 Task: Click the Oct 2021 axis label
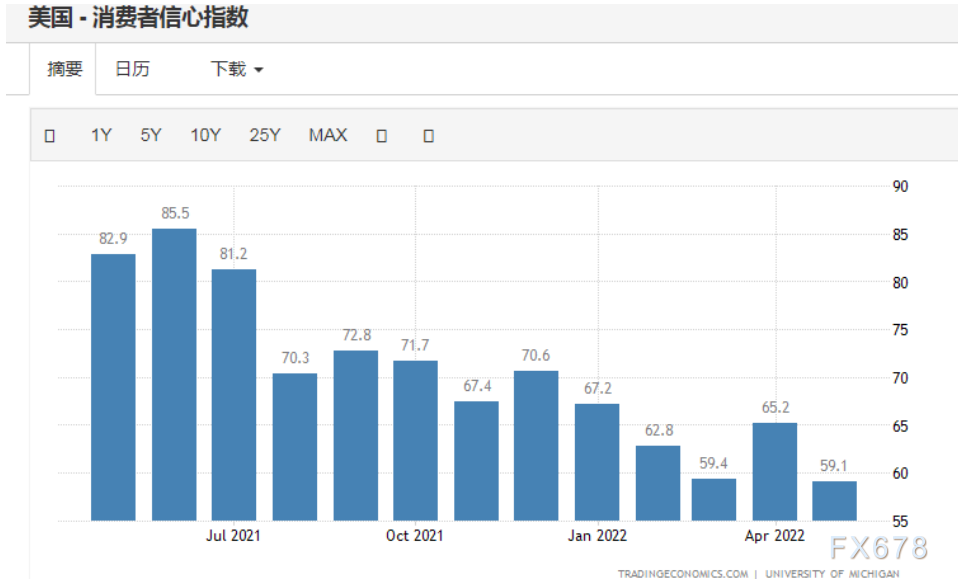pyautogui.click(x=414, y=535)
